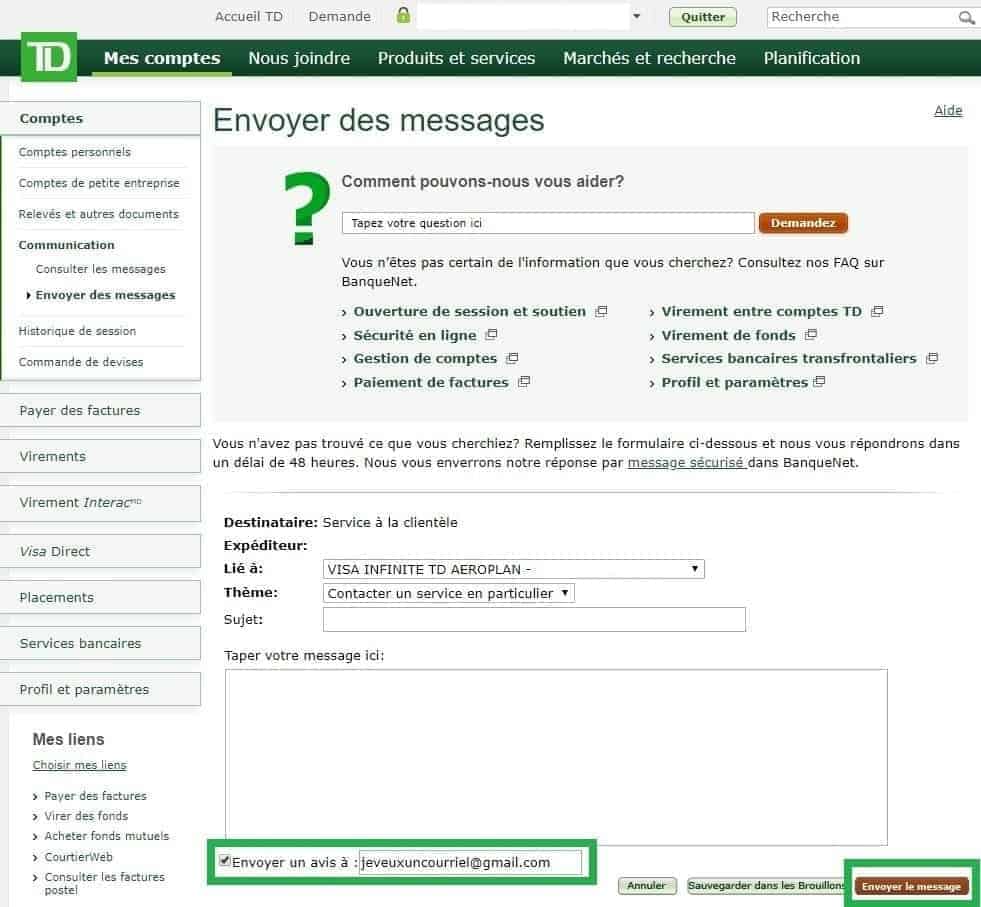The width and height of the screenshot is (981, 907).
Task: Uncheck the Envoyer un avis à checkbox
Action: point(224,860)
